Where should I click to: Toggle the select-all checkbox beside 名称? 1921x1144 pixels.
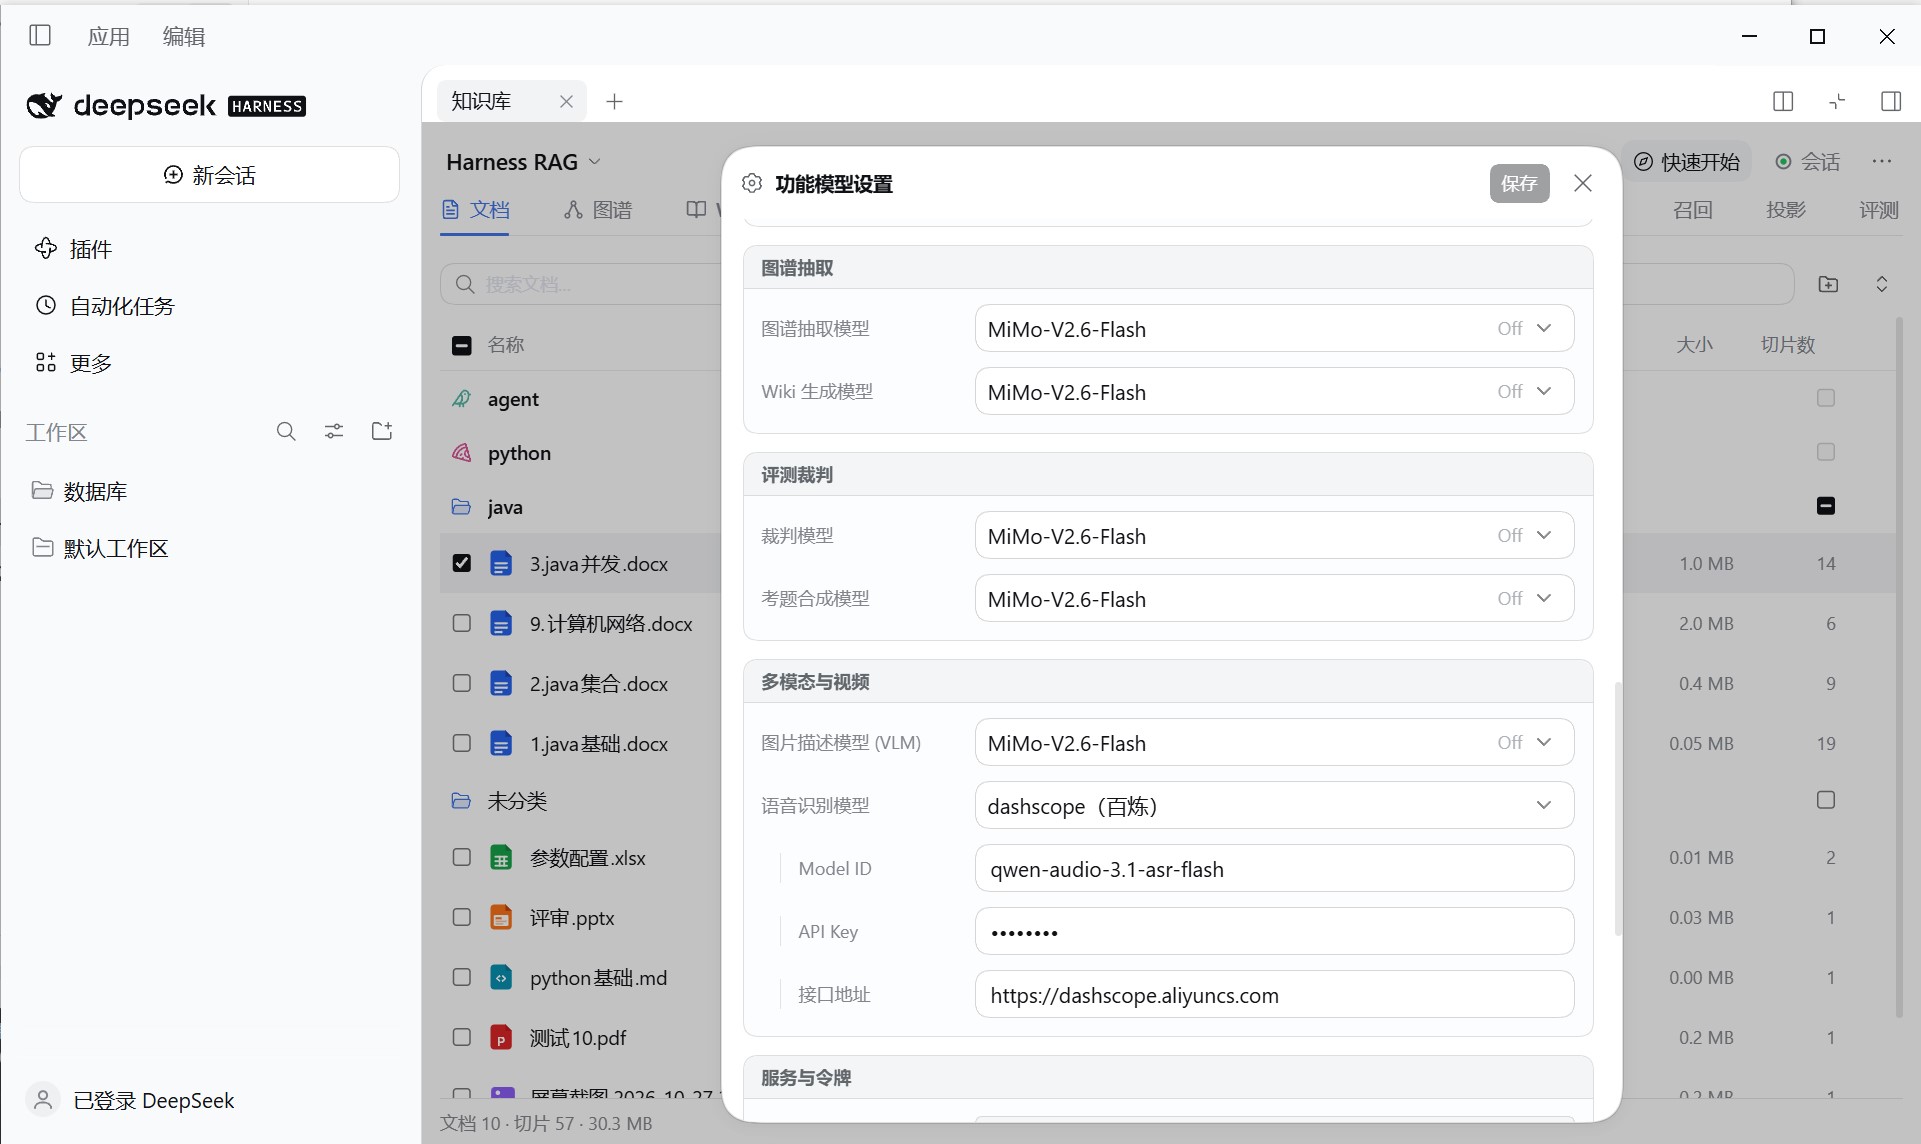coord(462,345)
